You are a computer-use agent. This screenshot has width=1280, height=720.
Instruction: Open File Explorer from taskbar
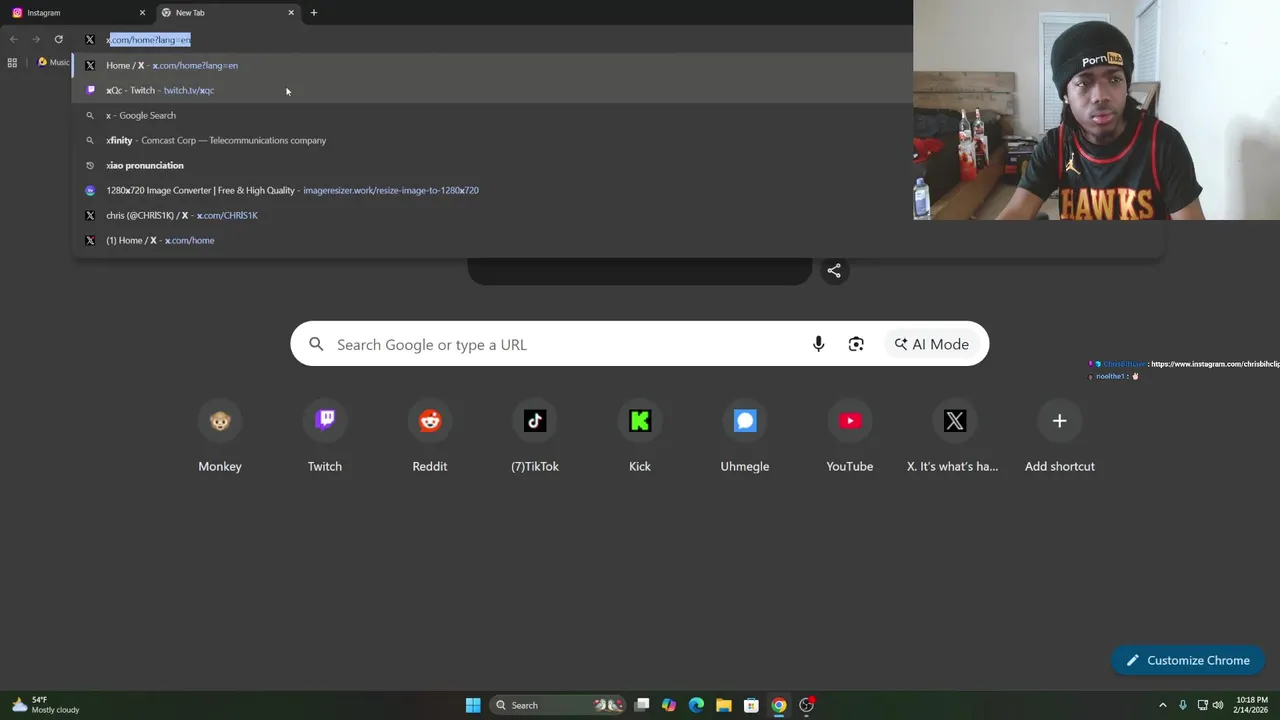724,705
